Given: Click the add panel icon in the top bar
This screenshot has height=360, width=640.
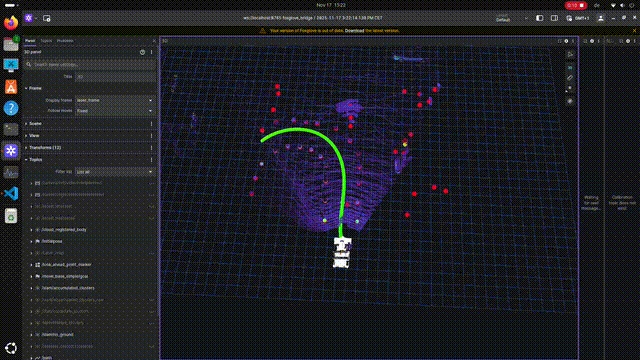Looking at the screenshot, I should (x=47, y=18).
